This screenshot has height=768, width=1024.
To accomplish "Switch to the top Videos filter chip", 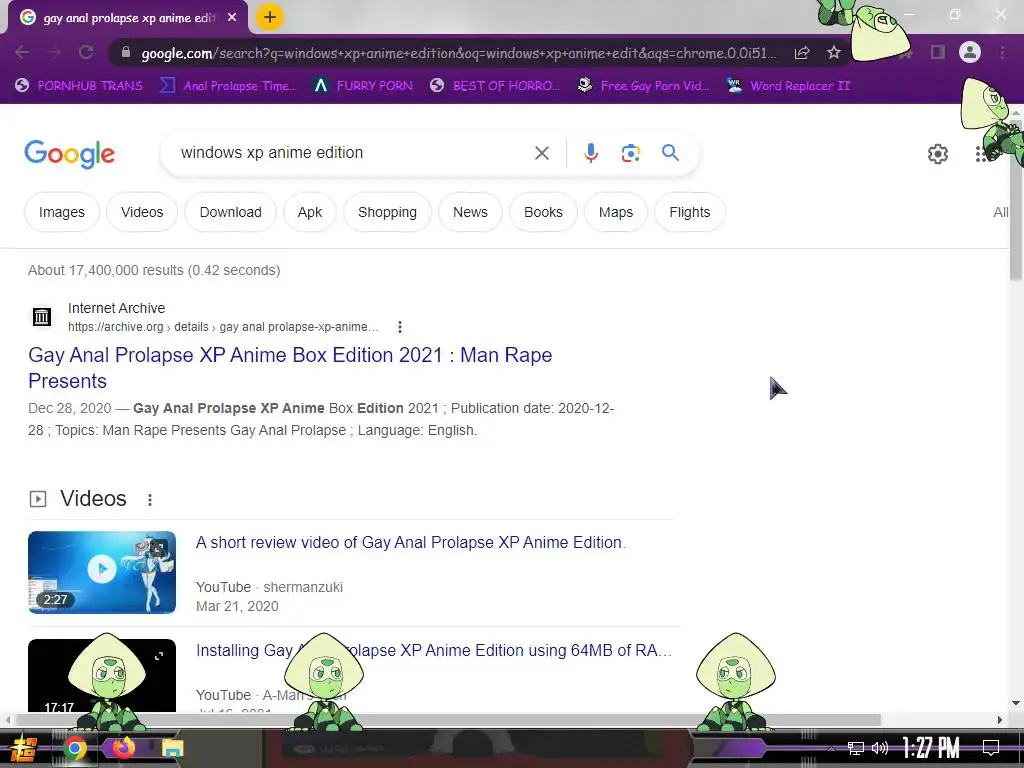I will tap(142, 212).
